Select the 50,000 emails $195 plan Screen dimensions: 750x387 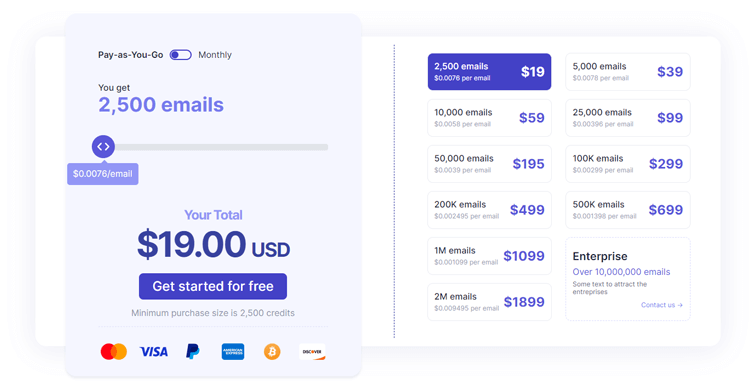(489, 164)
